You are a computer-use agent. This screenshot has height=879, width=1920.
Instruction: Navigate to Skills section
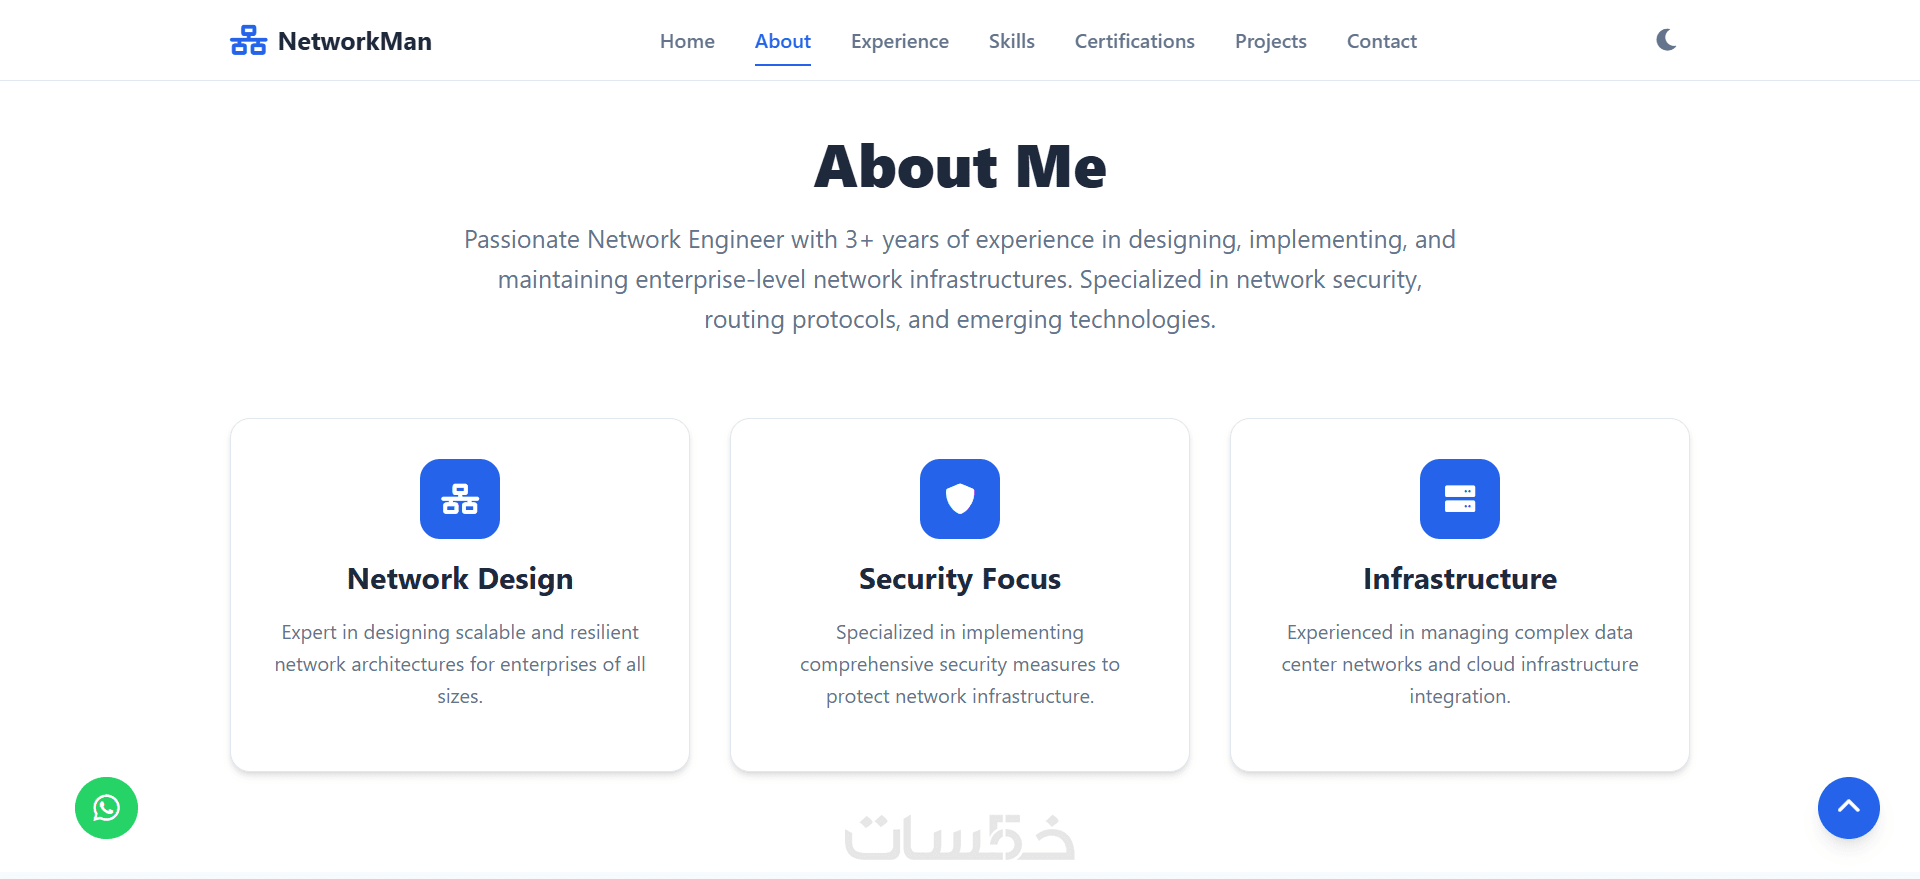1011,41
